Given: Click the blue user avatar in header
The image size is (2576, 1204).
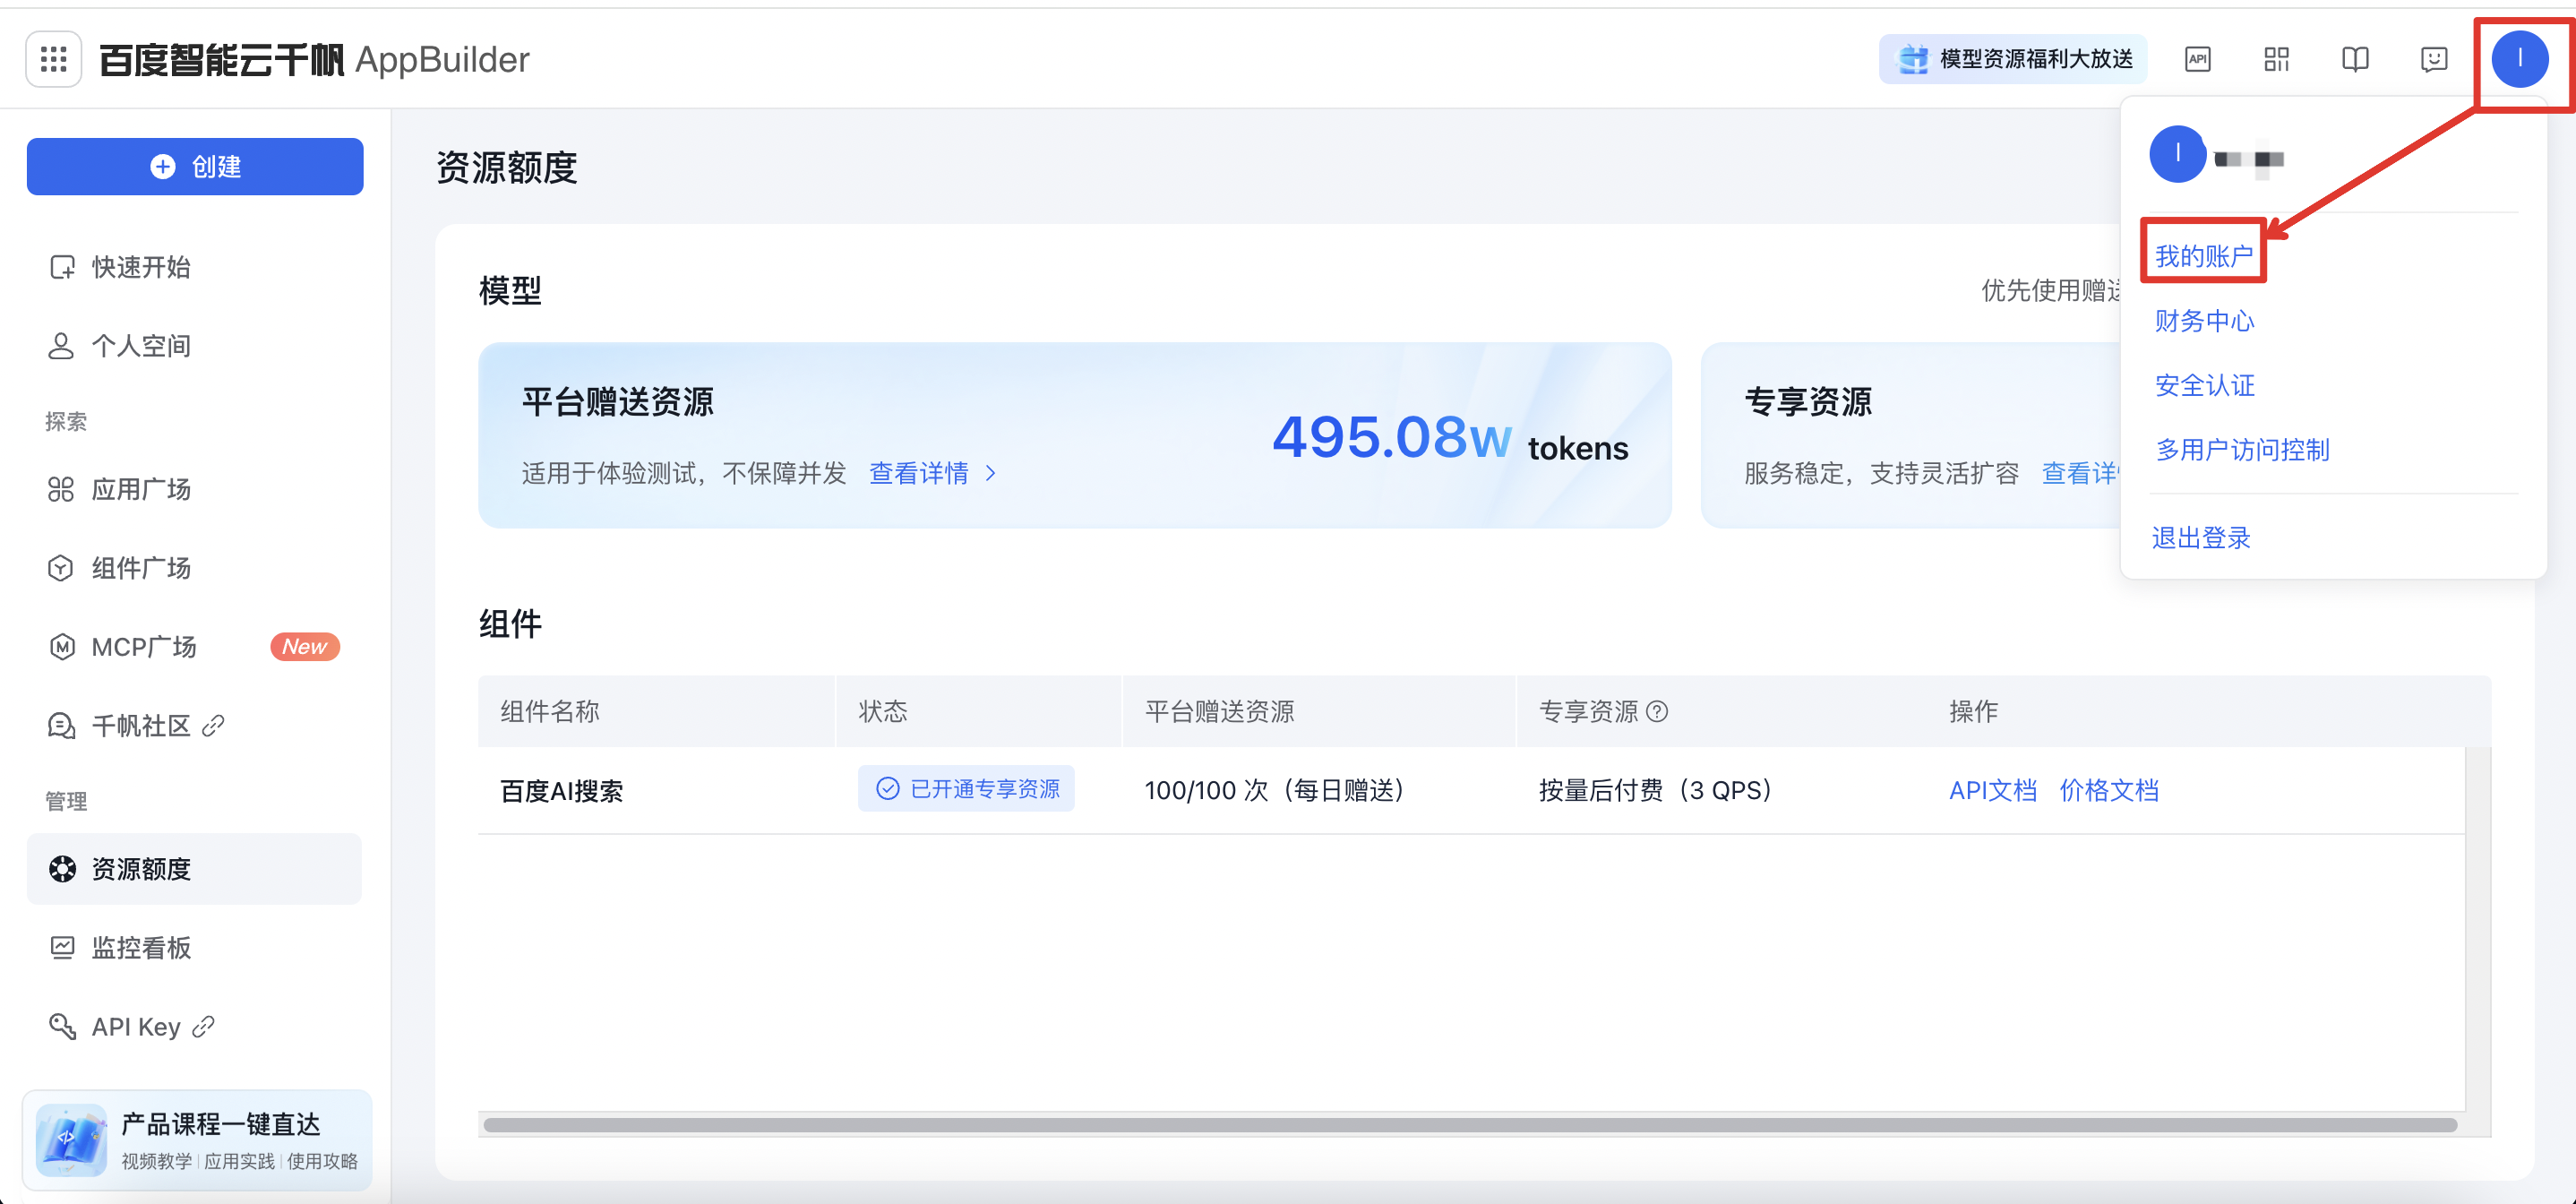Looking at the screenshot, I should pyautogui.click(x=2519, y=60).
